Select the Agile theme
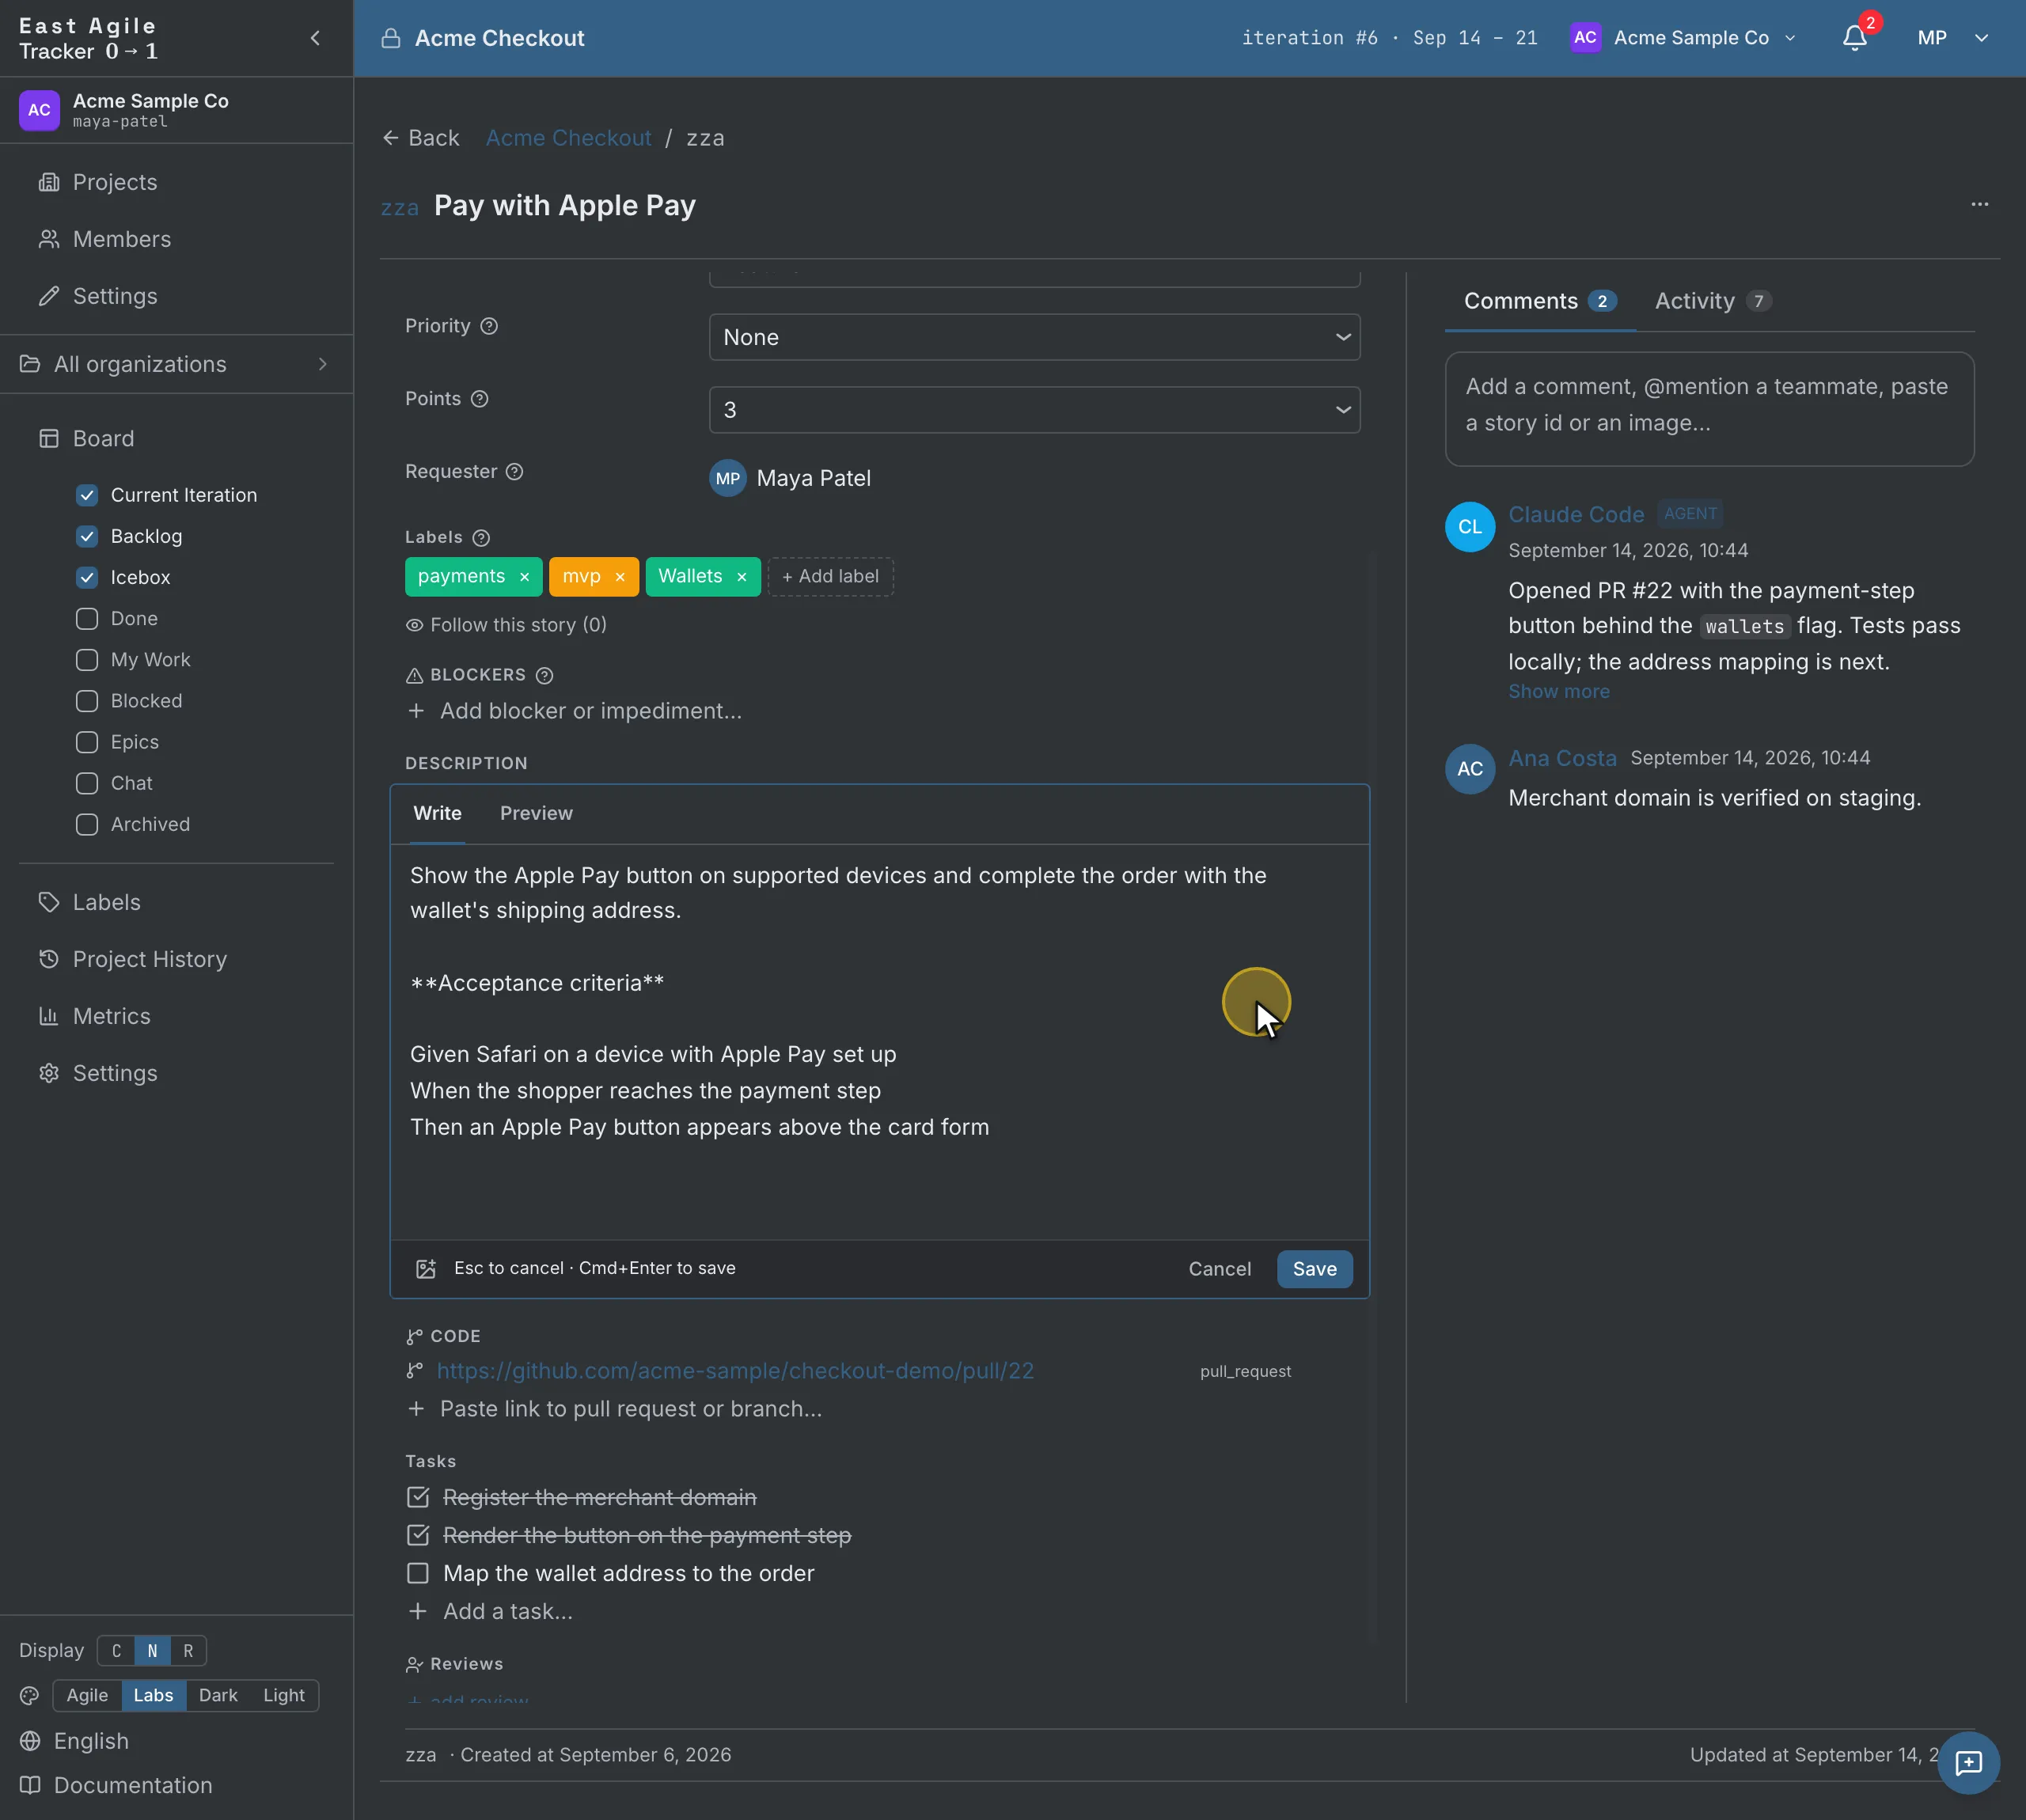 (87, 1695)
